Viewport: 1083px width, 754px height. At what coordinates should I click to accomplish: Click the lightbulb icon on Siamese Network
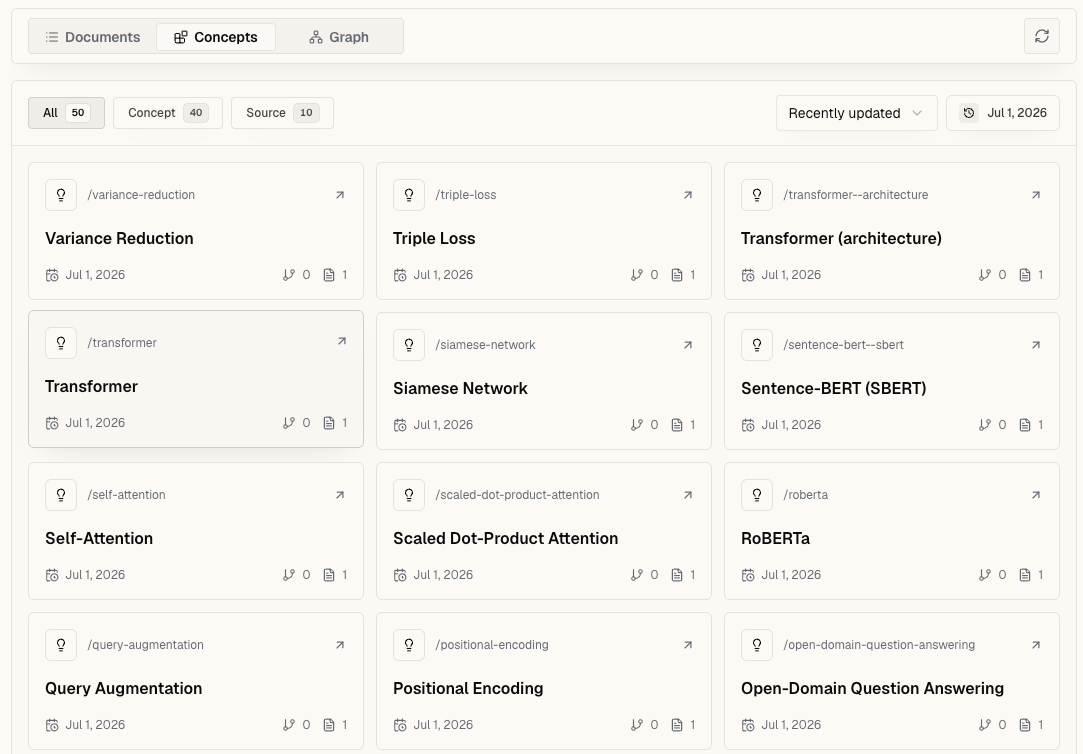pyautogui.click(x=409, y=345)
